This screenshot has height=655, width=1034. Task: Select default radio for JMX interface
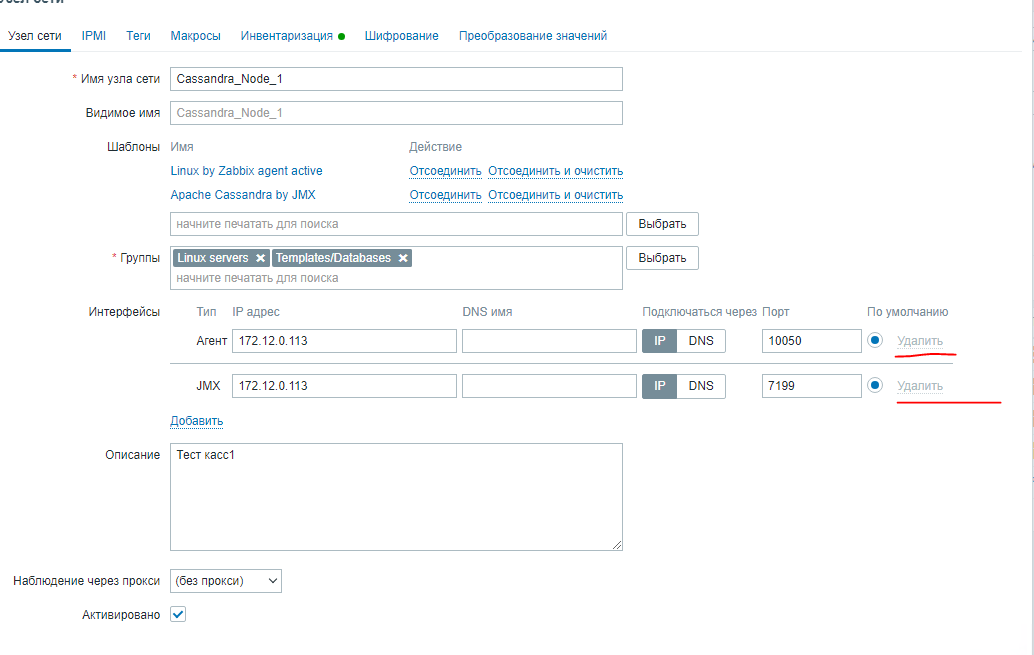(875, 385)
